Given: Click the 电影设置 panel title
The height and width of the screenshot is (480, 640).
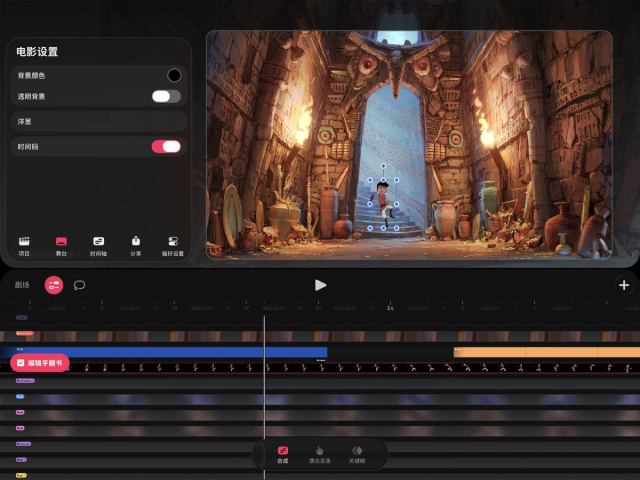Looking at the screenshot, I should point(37,52).
